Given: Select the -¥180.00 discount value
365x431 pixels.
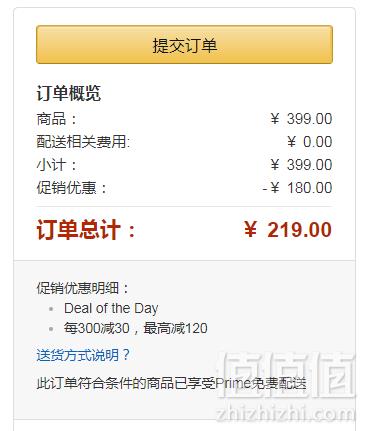Looking at the screenshot, I should tap(297, 188).
